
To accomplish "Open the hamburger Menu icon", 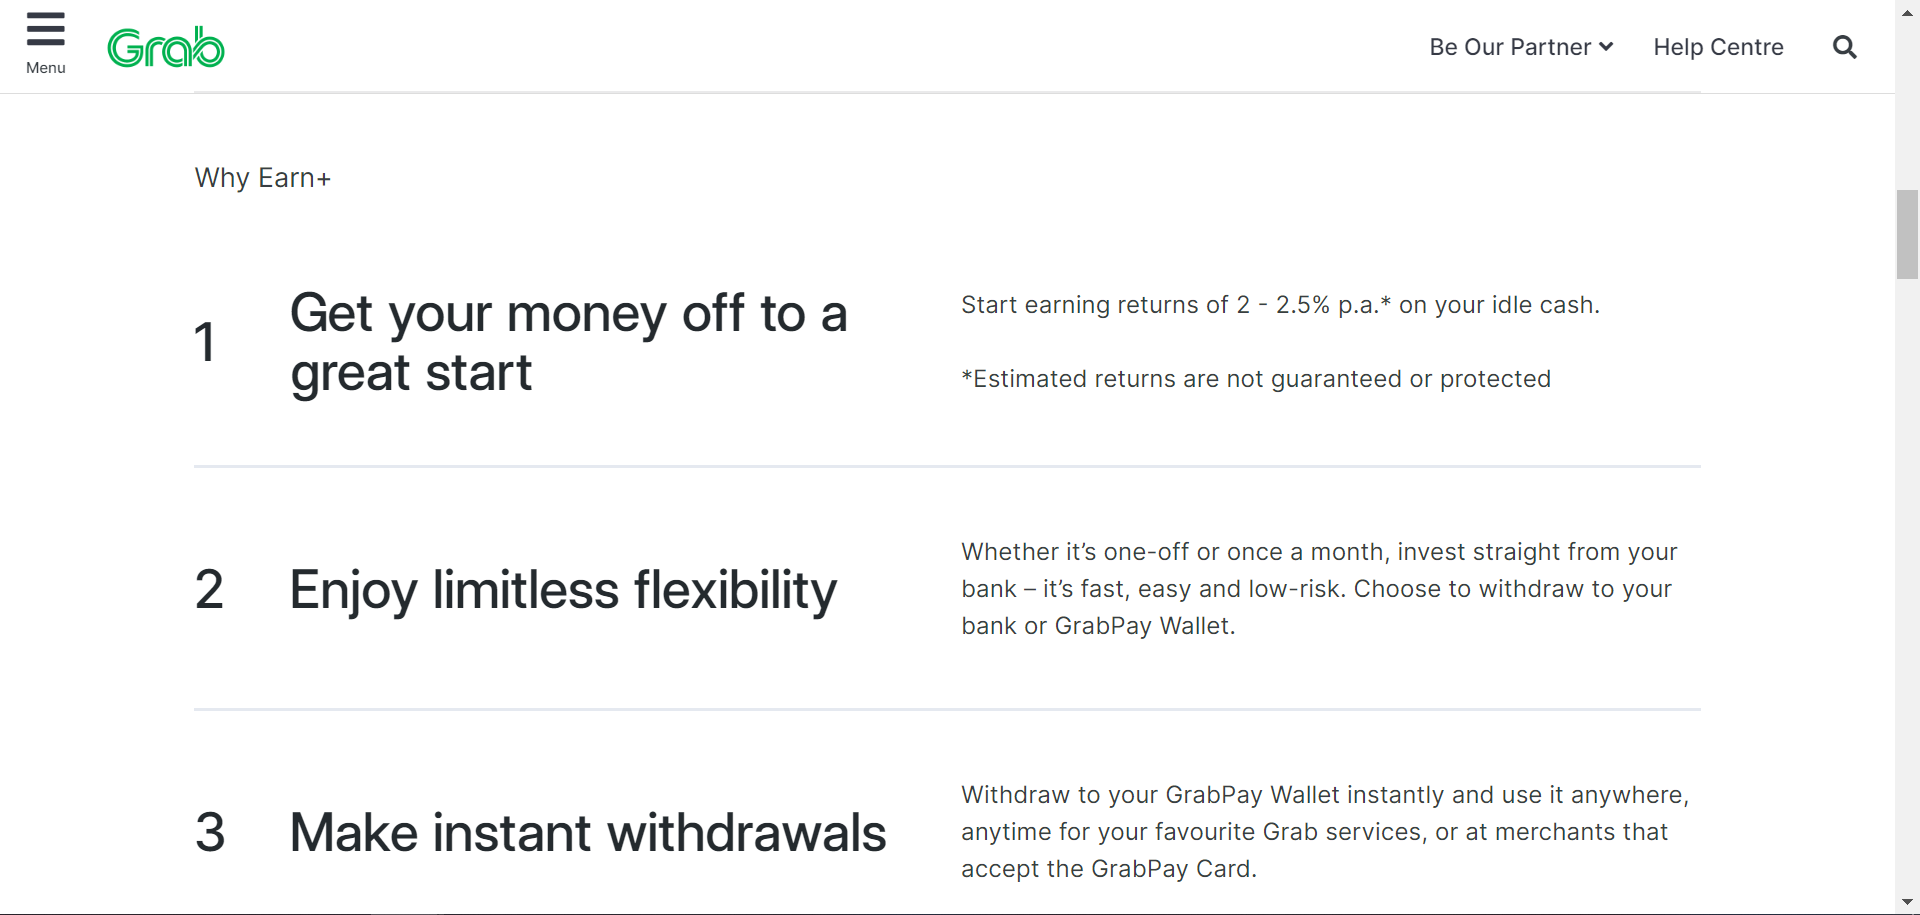I will 45,30.
